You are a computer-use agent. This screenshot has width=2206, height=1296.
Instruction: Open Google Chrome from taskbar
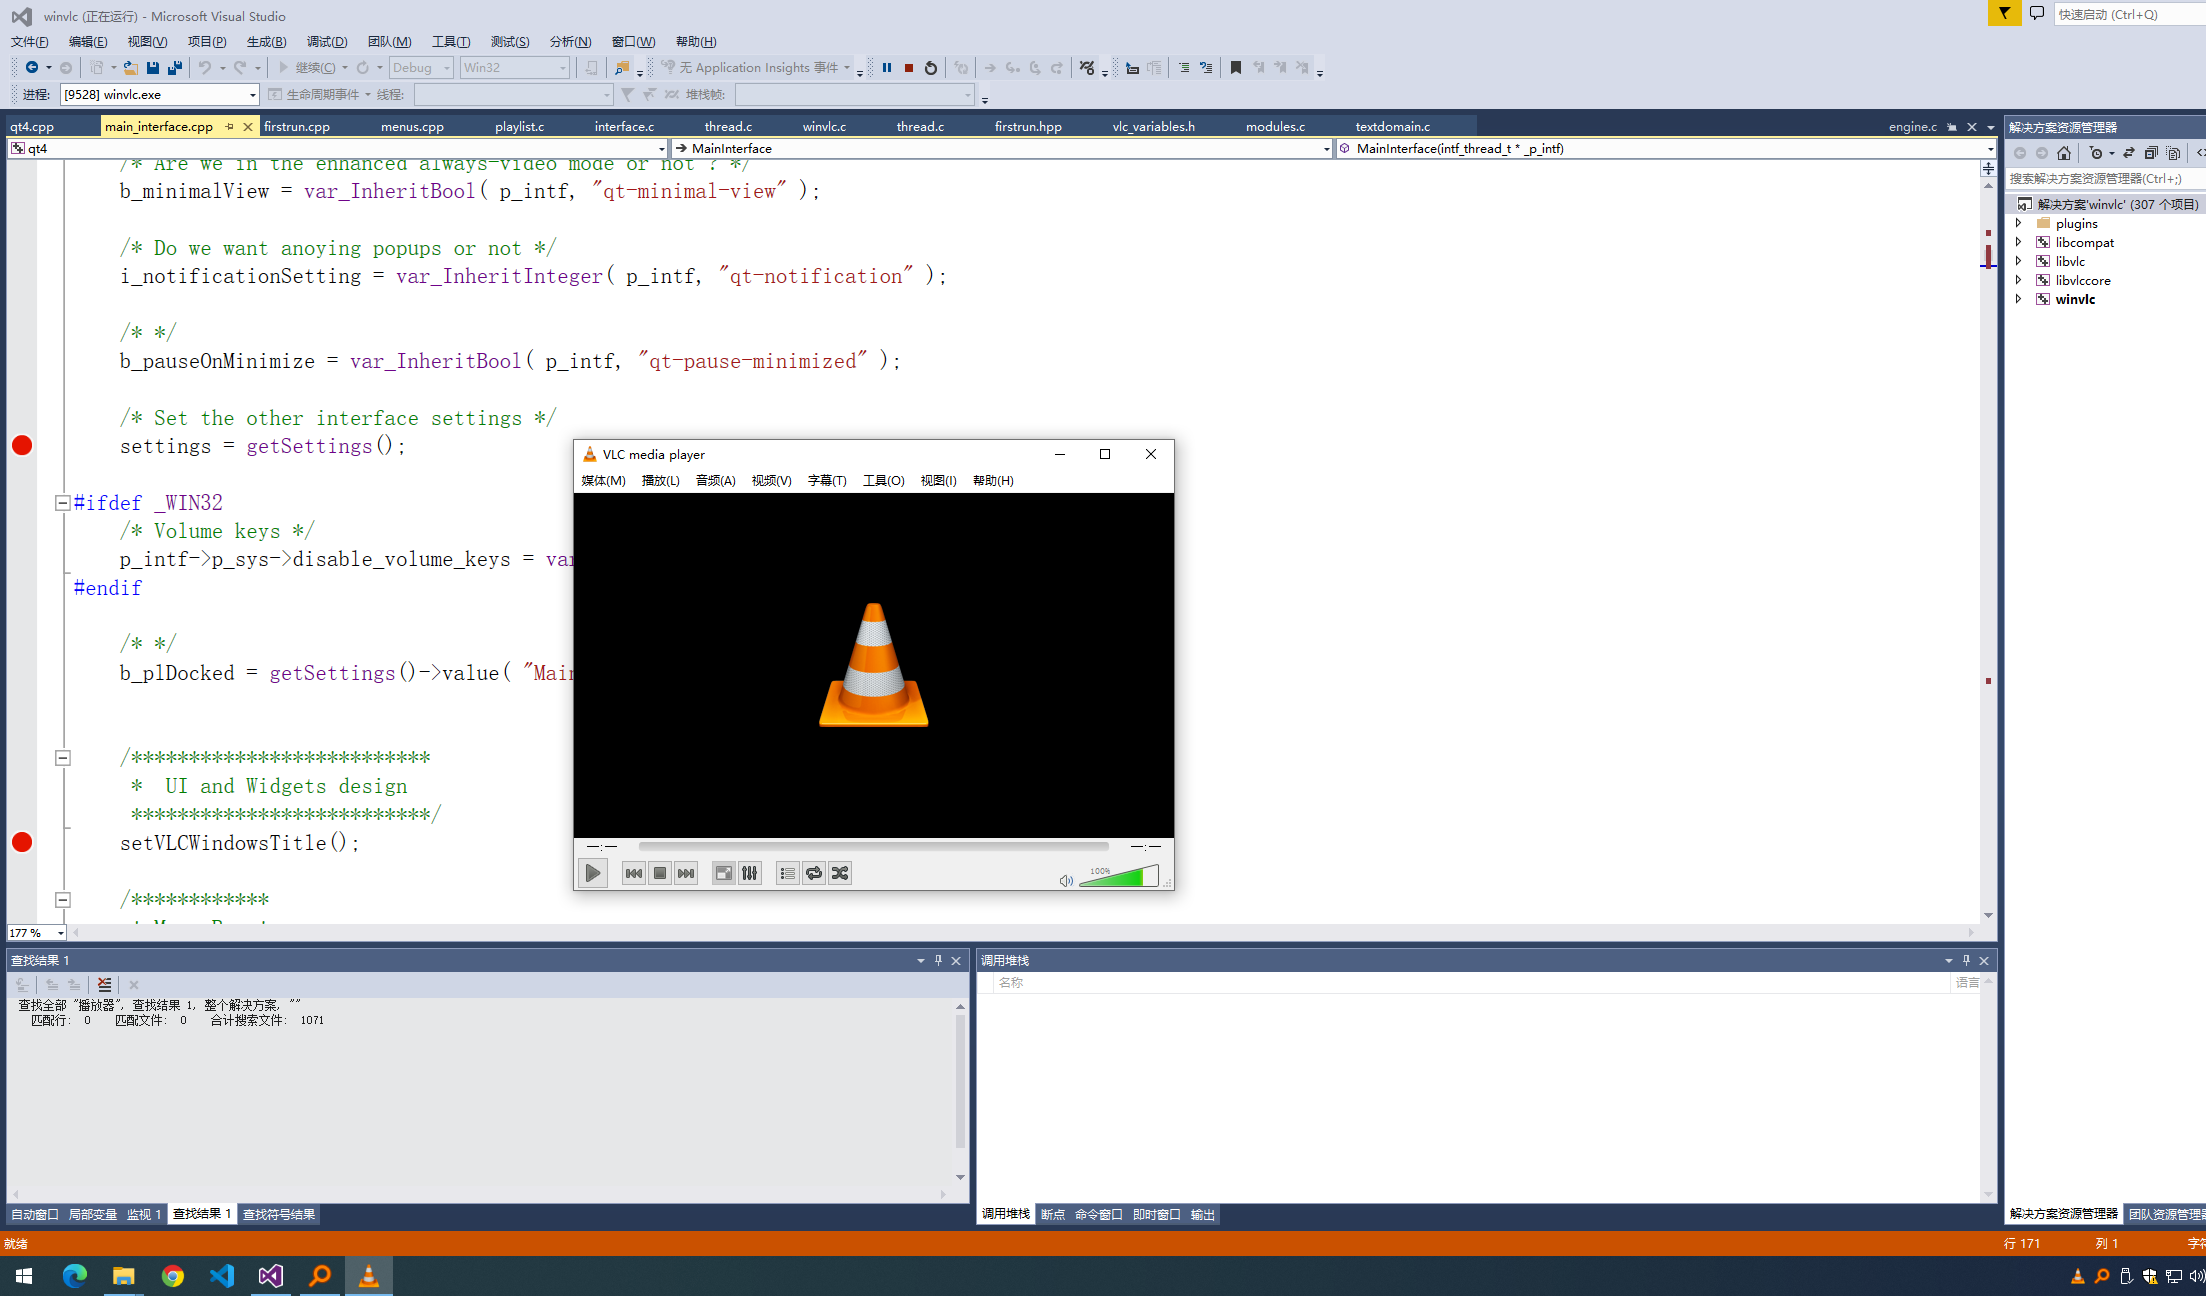pyautogui.click(x=173, y=1276)
